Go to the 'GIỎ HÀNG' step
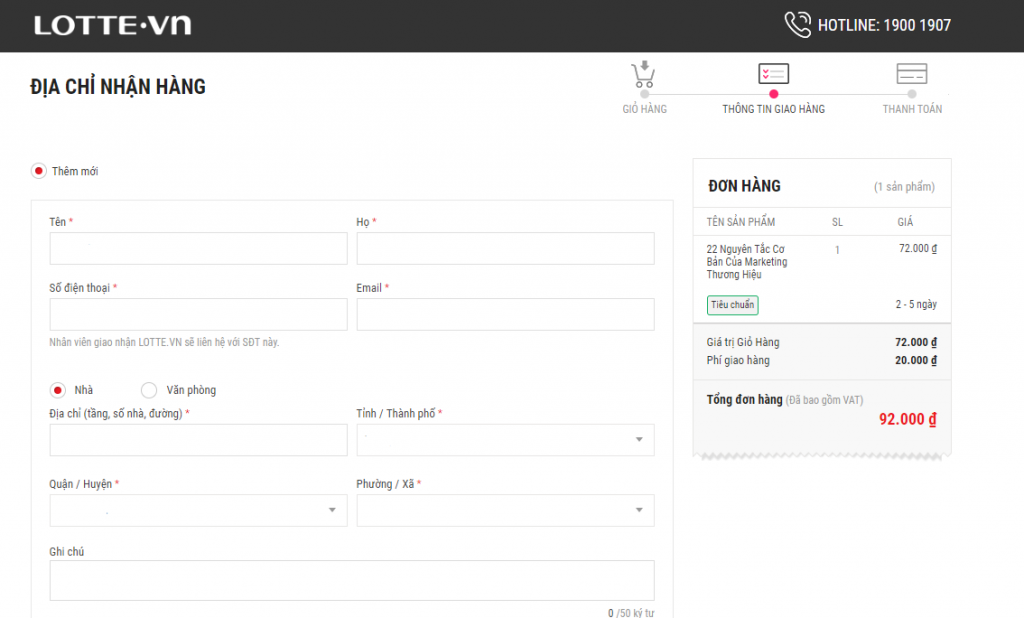 pos(644,109)
